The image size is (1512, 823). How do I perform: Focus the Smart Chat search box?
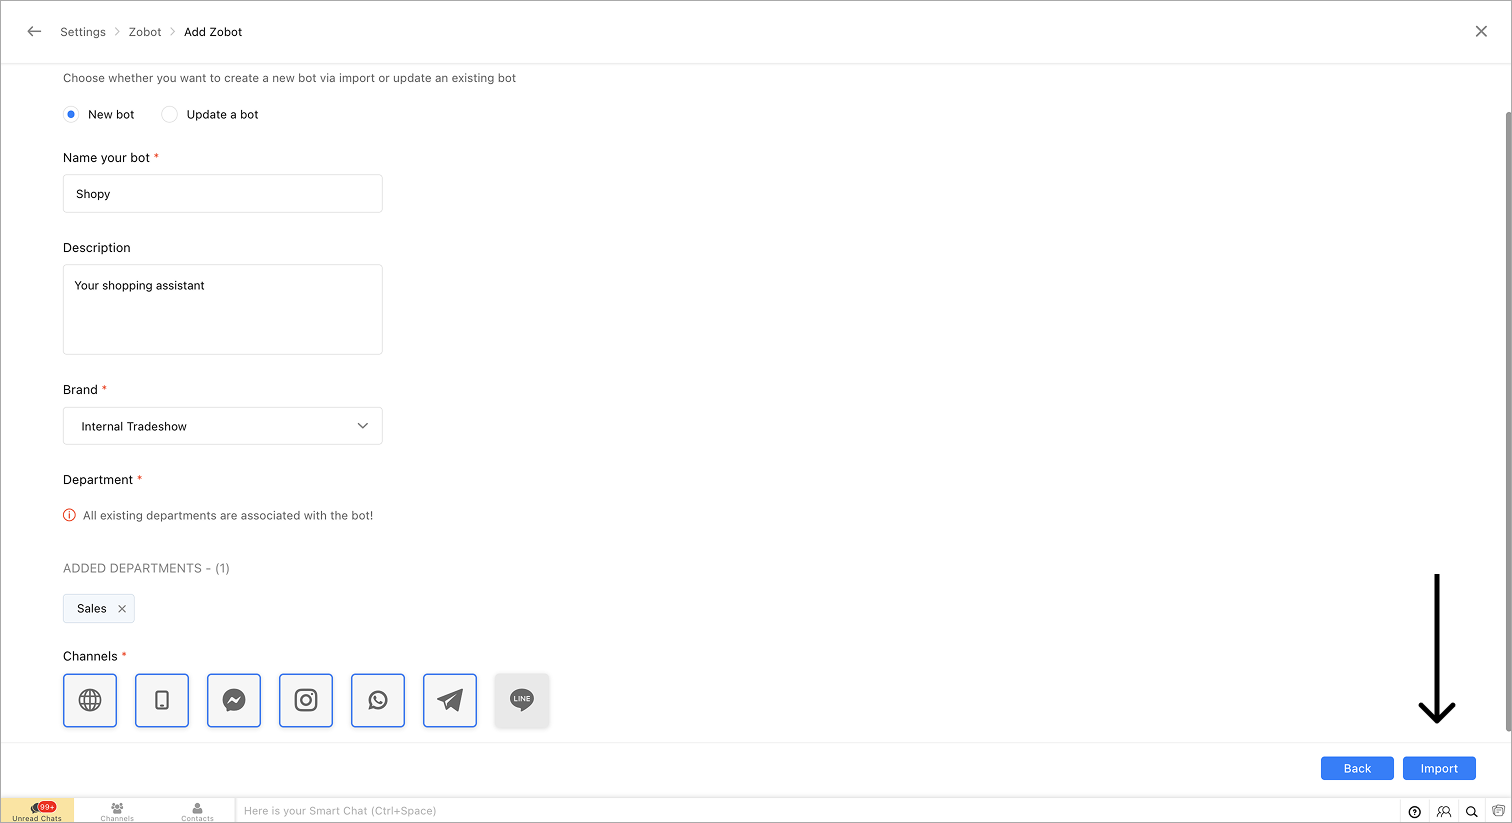(800, 811)
